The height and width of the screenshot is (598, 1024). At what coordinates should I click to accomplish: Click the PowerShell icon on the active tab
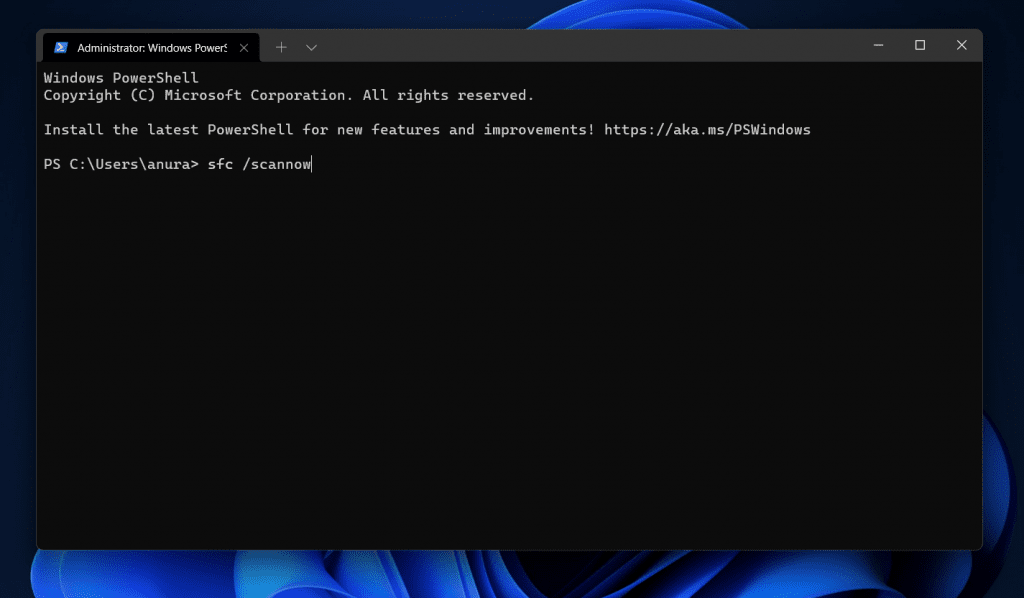(62, 46)
